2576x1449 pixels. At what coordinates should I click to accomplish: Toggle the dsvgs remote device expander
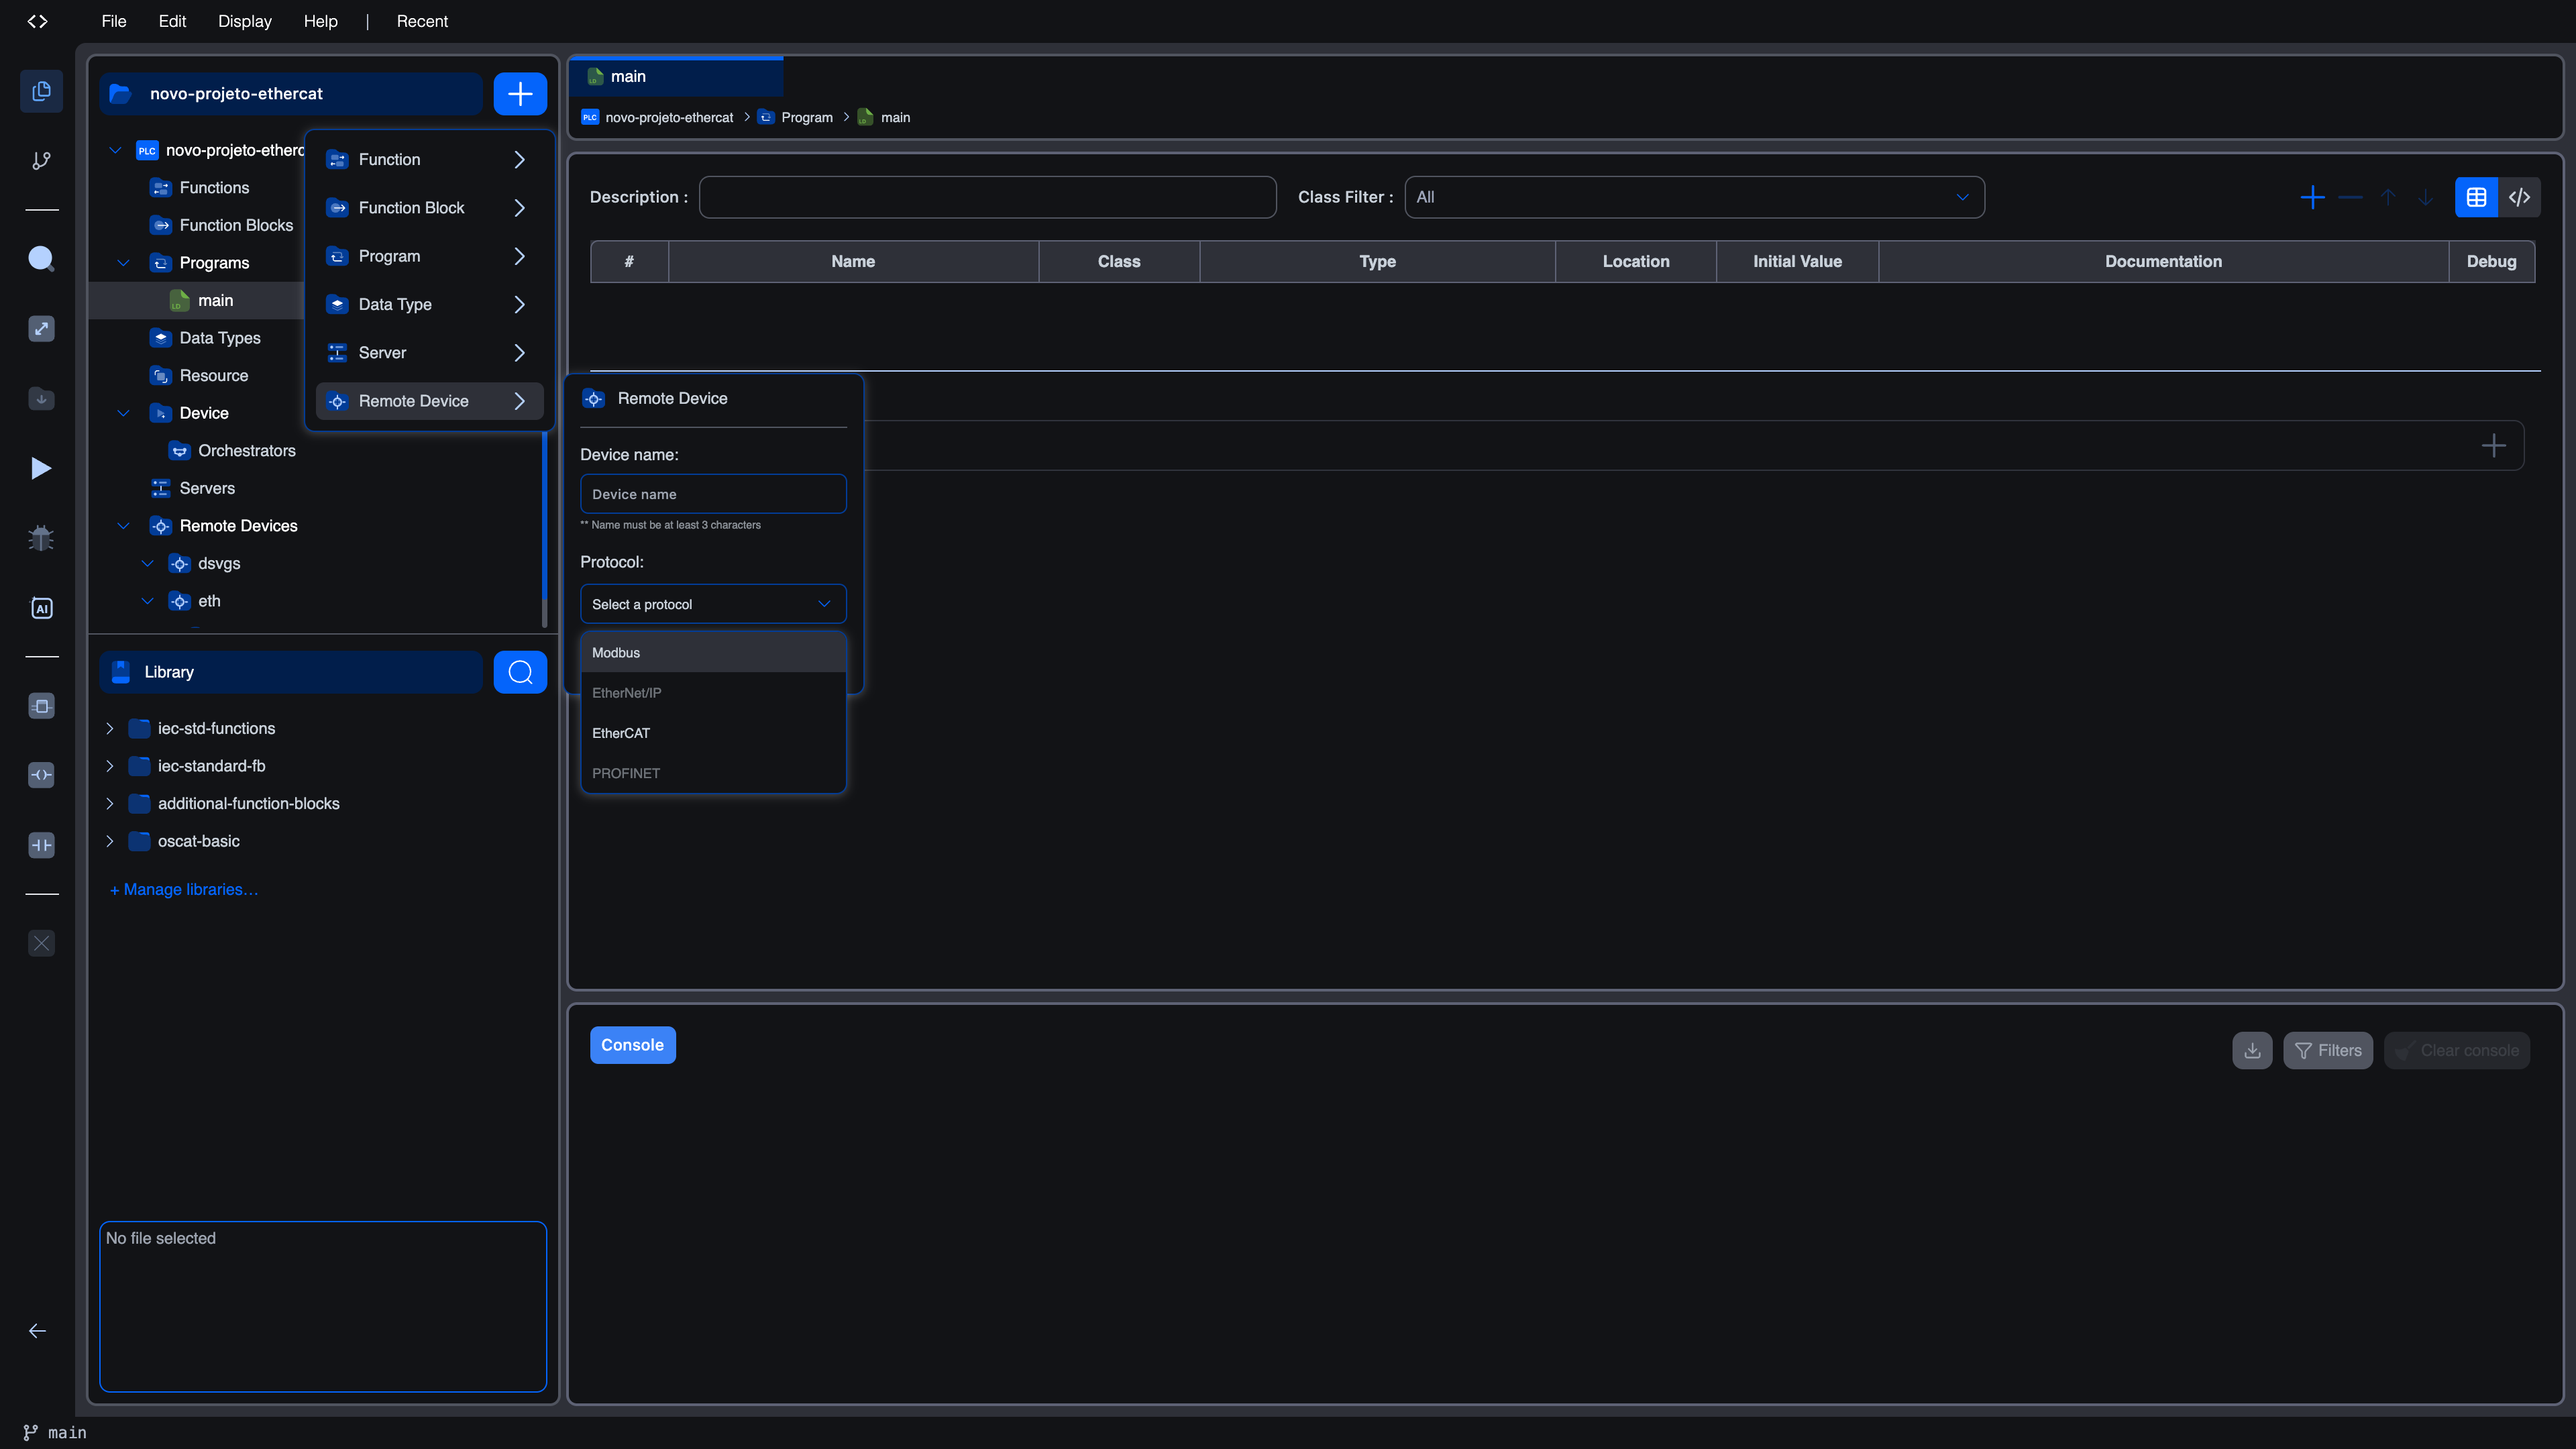coord(148,563)
